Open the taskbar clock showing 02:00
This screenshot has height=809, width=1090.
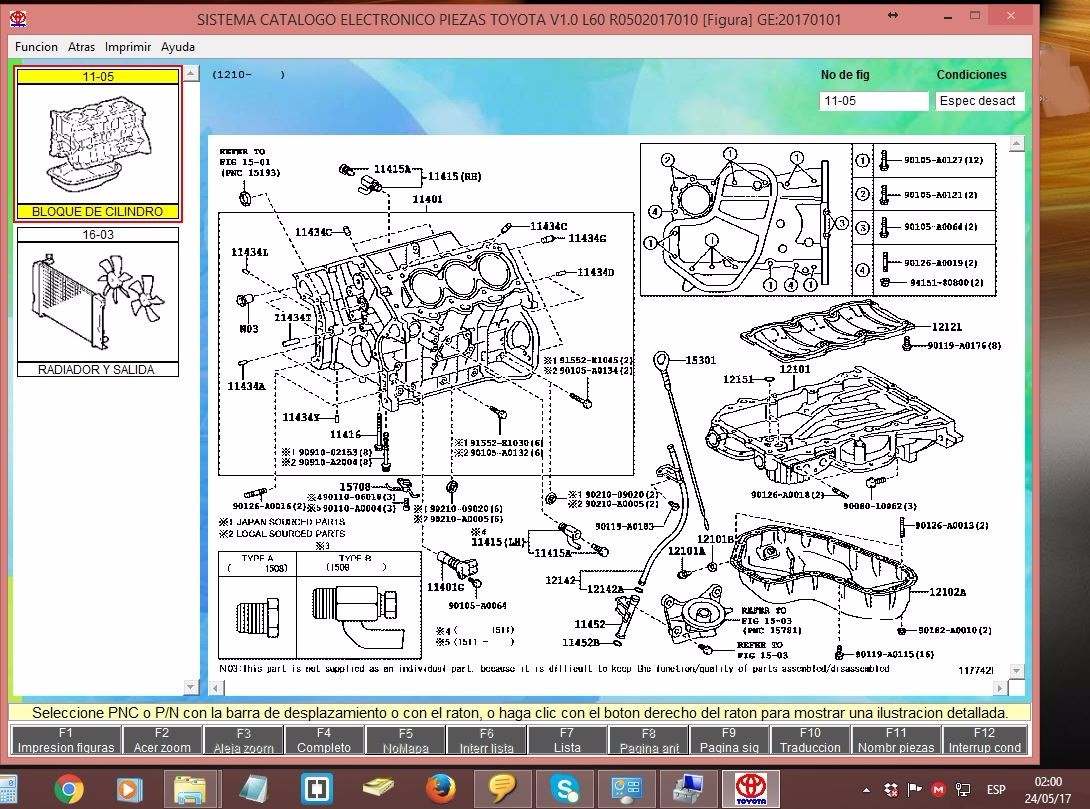click(1048, 790)
